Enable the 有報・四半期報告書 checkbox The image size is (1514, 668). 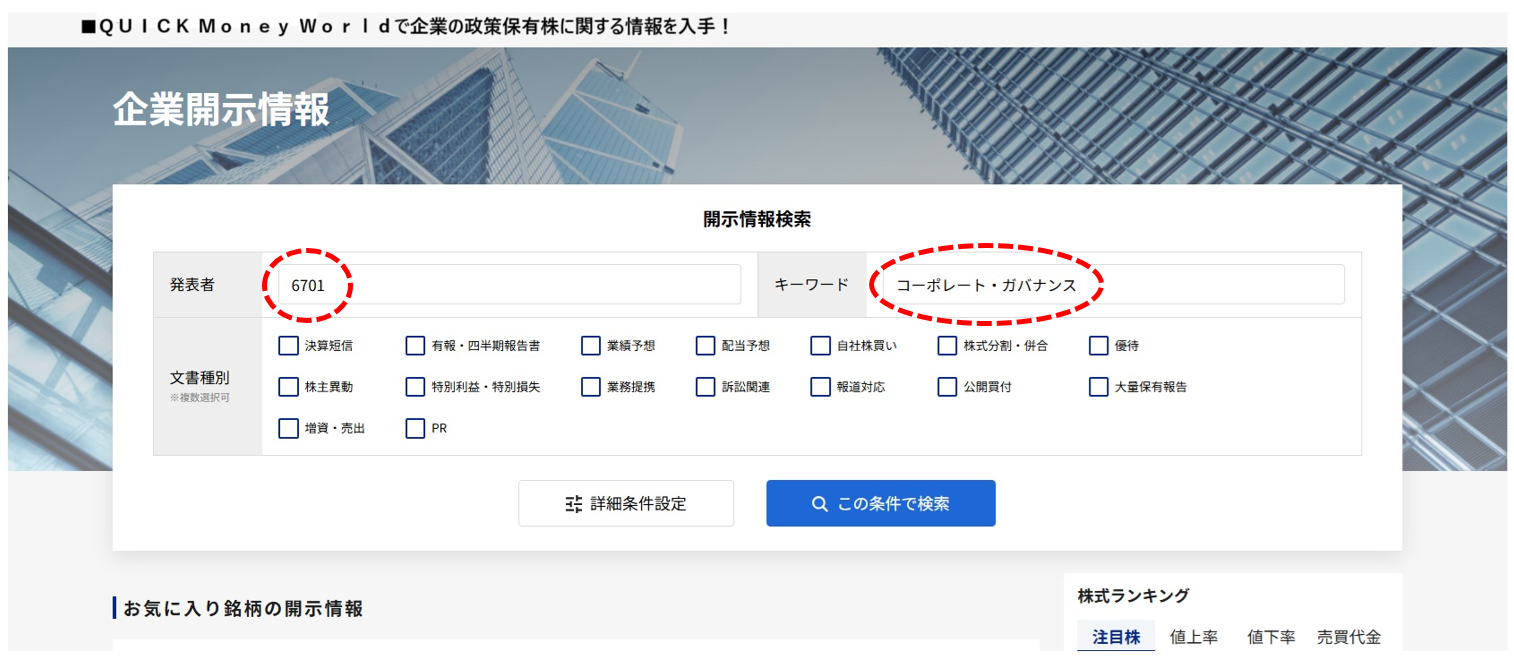[x=415, y=346]
